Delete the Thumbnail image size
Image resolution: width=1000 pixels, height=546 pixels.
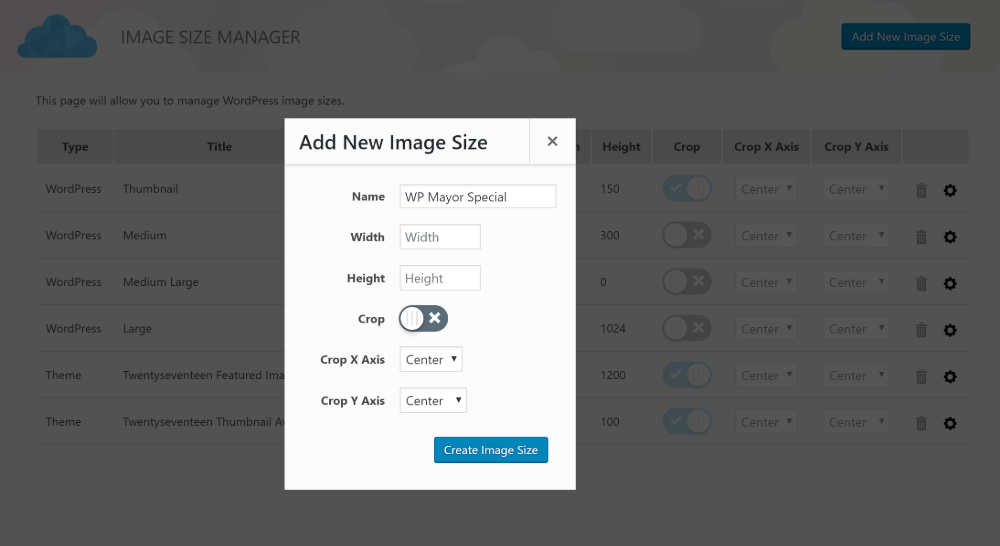(921, 190)
